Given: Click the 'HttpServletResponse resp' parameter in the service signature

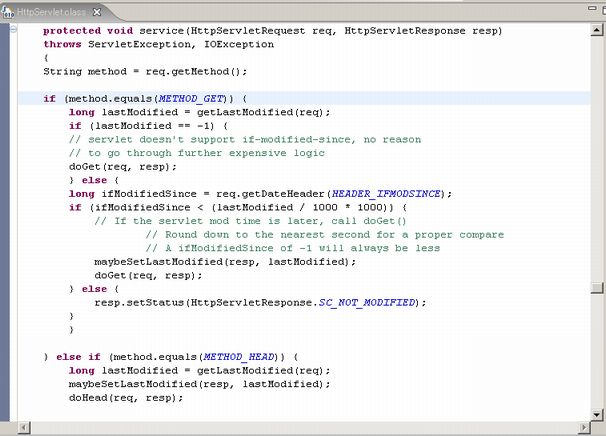Looking at the screenshot, I should (420, 31).
